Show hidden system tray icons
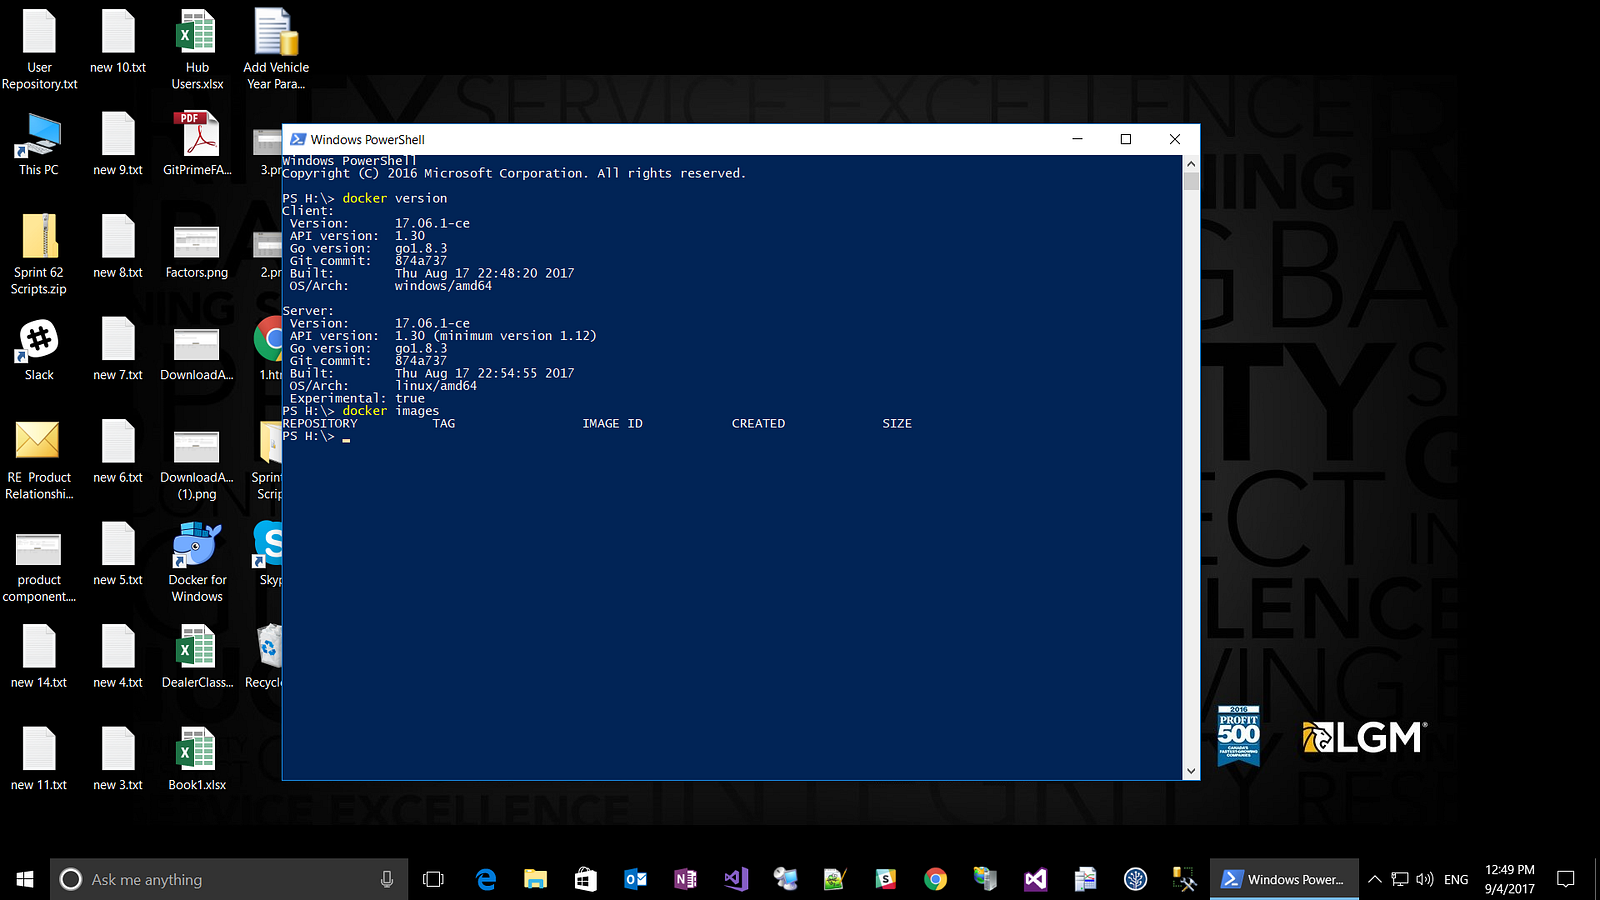This screenshot has width=1600, height=900. tap(1375, 879)
